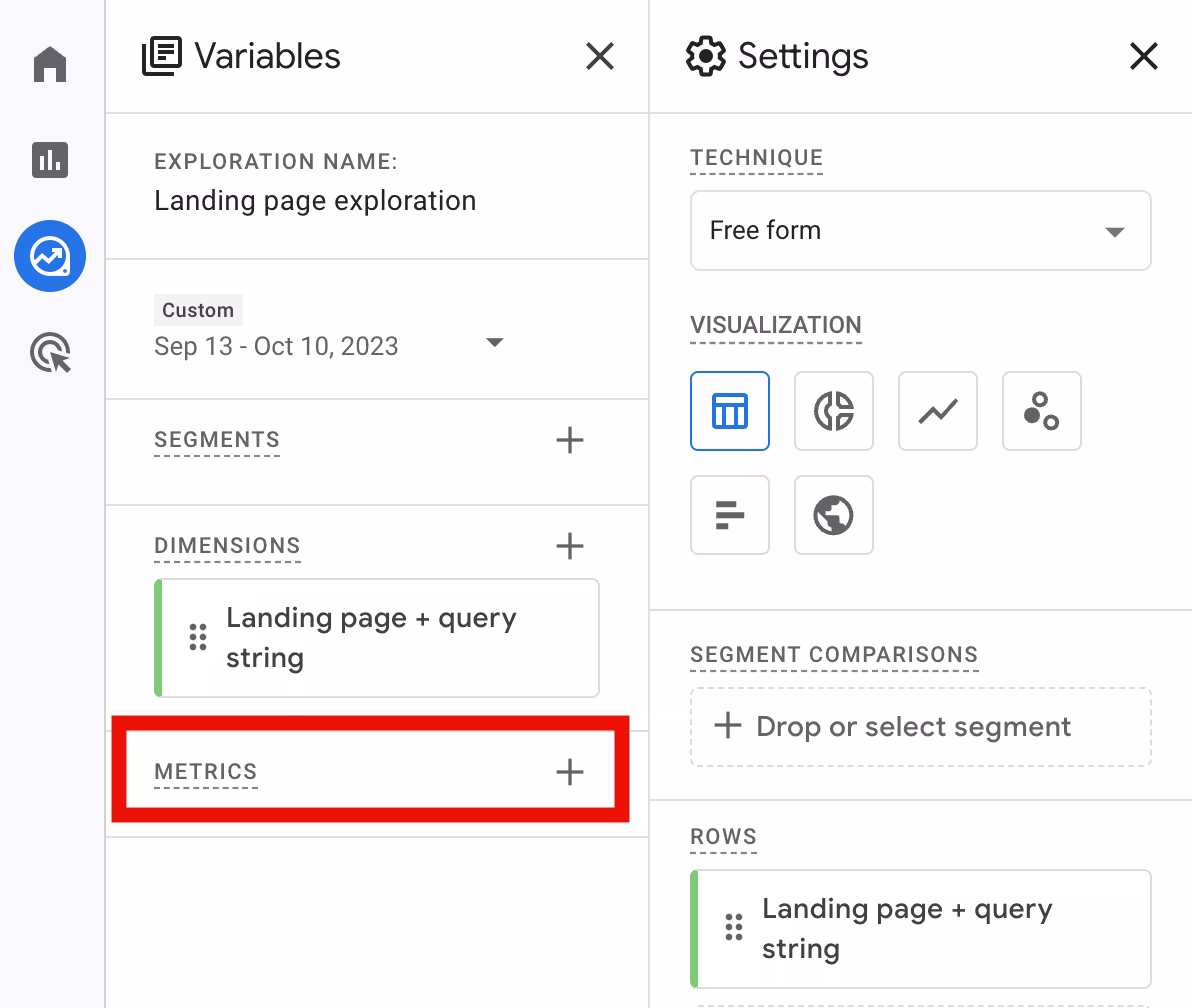This screenshot has height=1008, width=1192.
Task: Select the bar chart visualization
Action: point(730,515)
